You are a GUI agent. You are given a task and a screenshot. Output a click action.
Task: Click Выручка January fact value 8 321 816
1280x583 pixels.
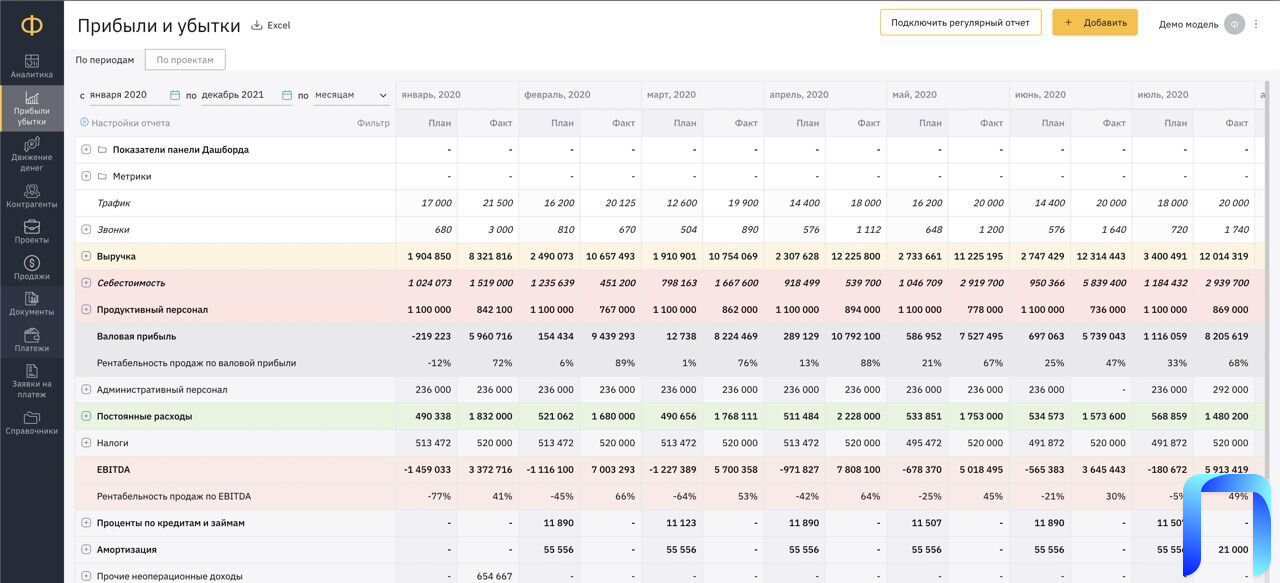pyautogui.click(x=489, y=256)
